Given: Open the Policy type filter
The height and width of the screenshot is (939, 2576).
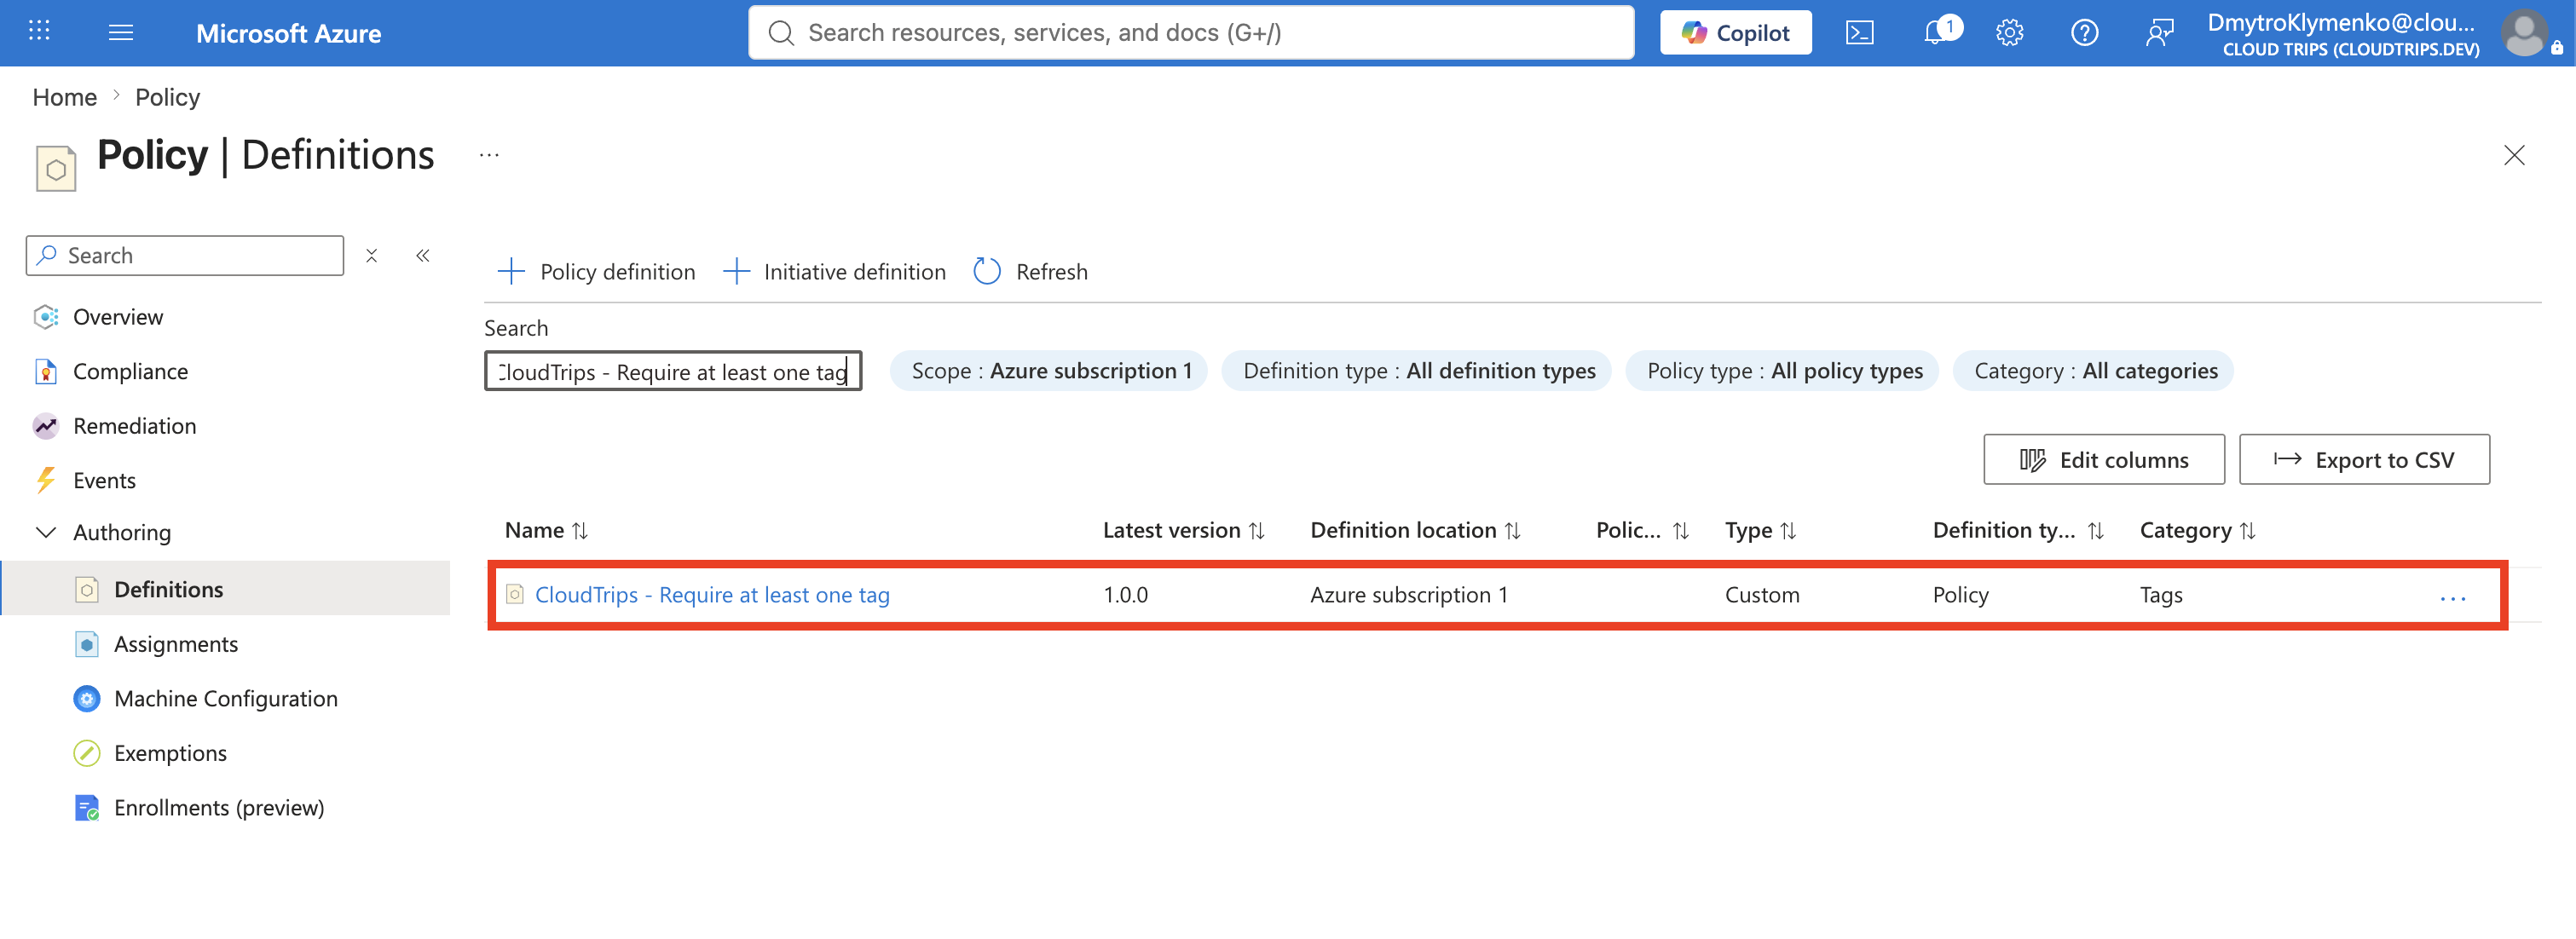Looking at the screenshot, I should tap(1782, 371).
